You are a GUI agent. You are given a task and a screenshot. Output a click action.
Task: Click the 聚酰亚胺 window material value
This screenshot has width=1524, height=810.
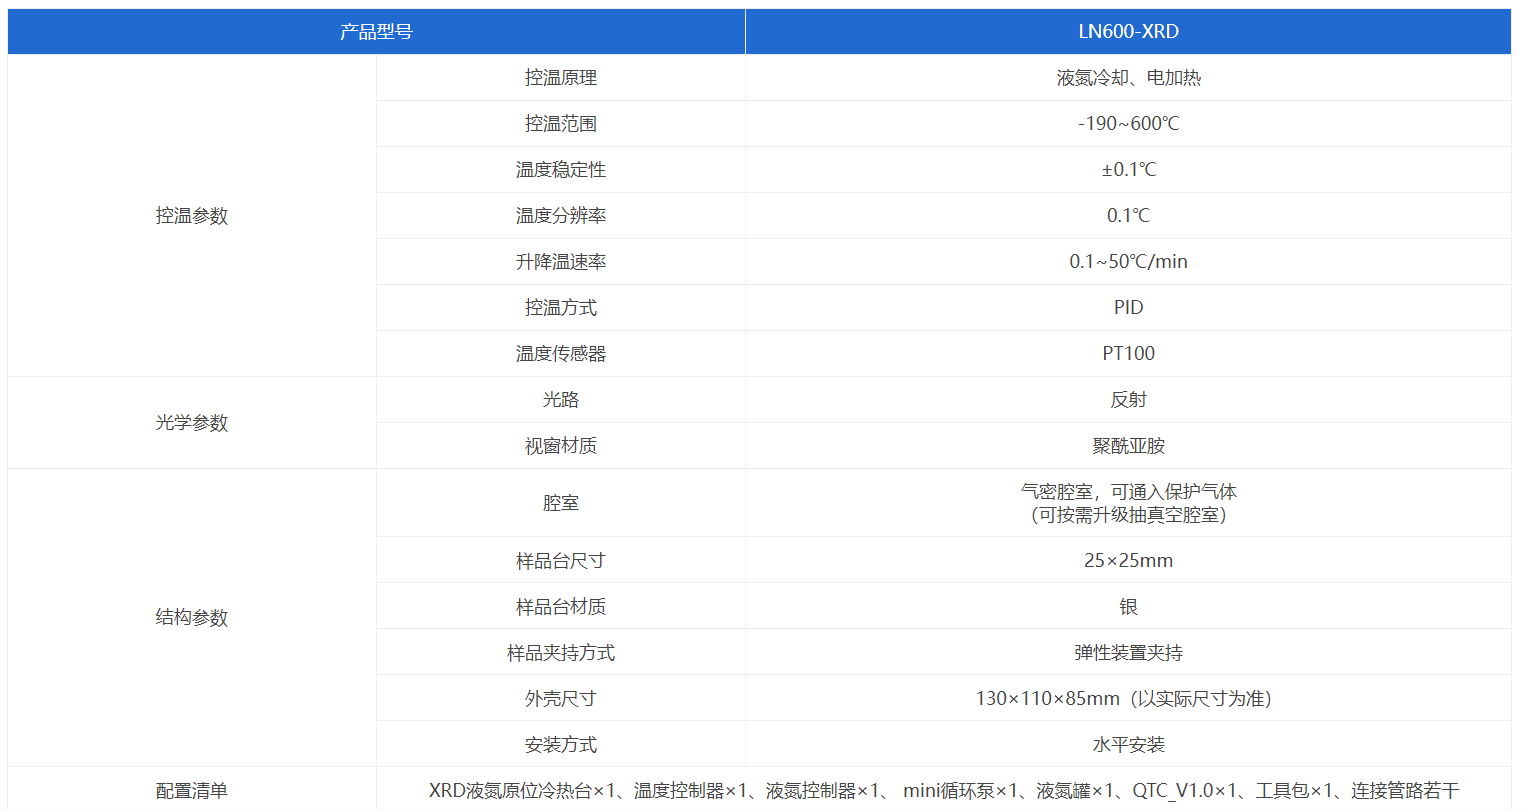(x=1128, y=446)
